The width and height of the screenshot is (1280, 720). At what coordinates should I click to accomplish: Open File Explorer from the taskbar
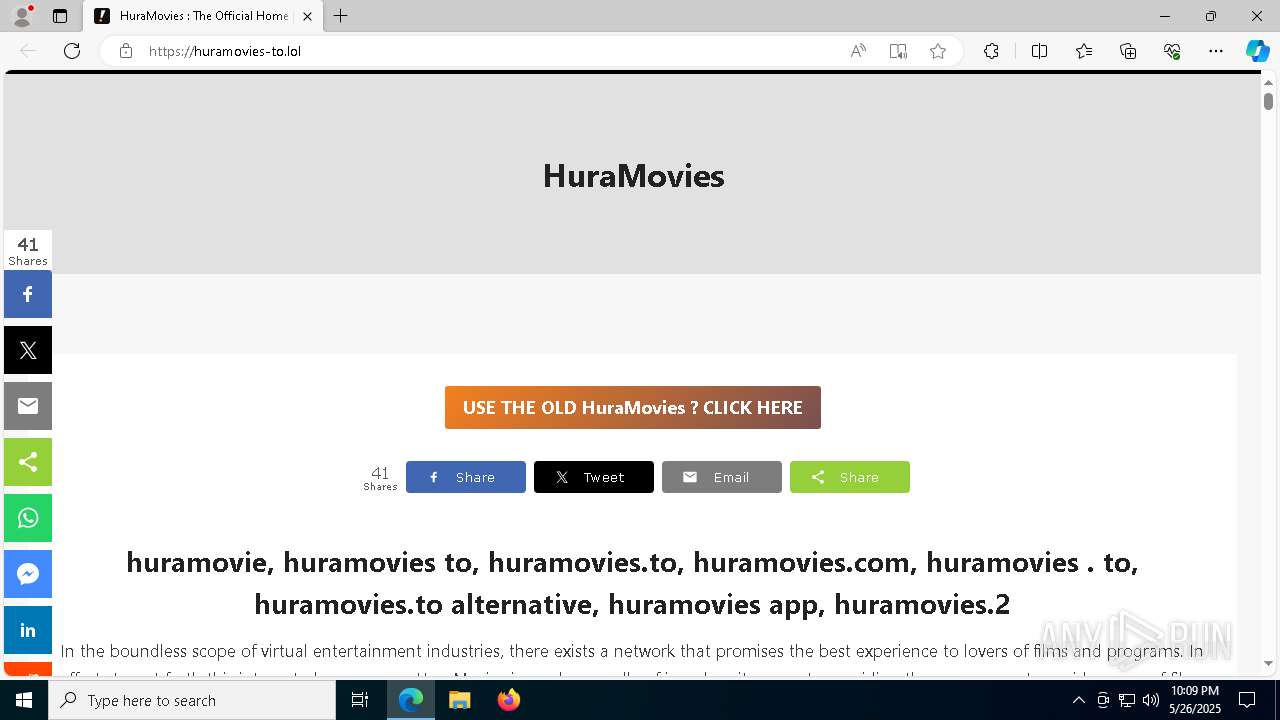tap(460, 700)
